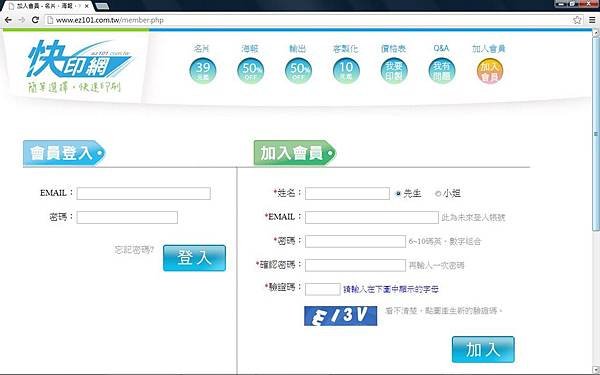Bookmark the page with the star icon
This screenshot has height=375, width=600.
coord(577,20)
